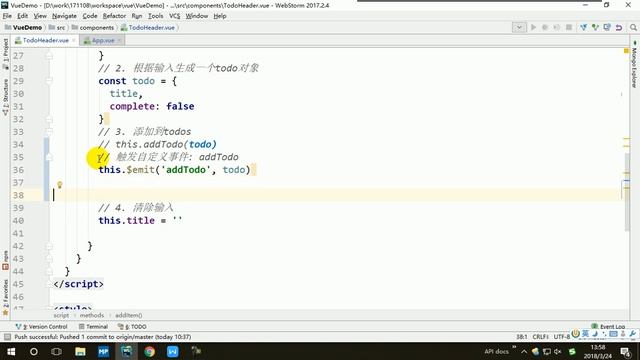Image resolution: width=640 pixels, height=360 pixels.
Task: Open the Help menu
Action: [x=220, y=16]
